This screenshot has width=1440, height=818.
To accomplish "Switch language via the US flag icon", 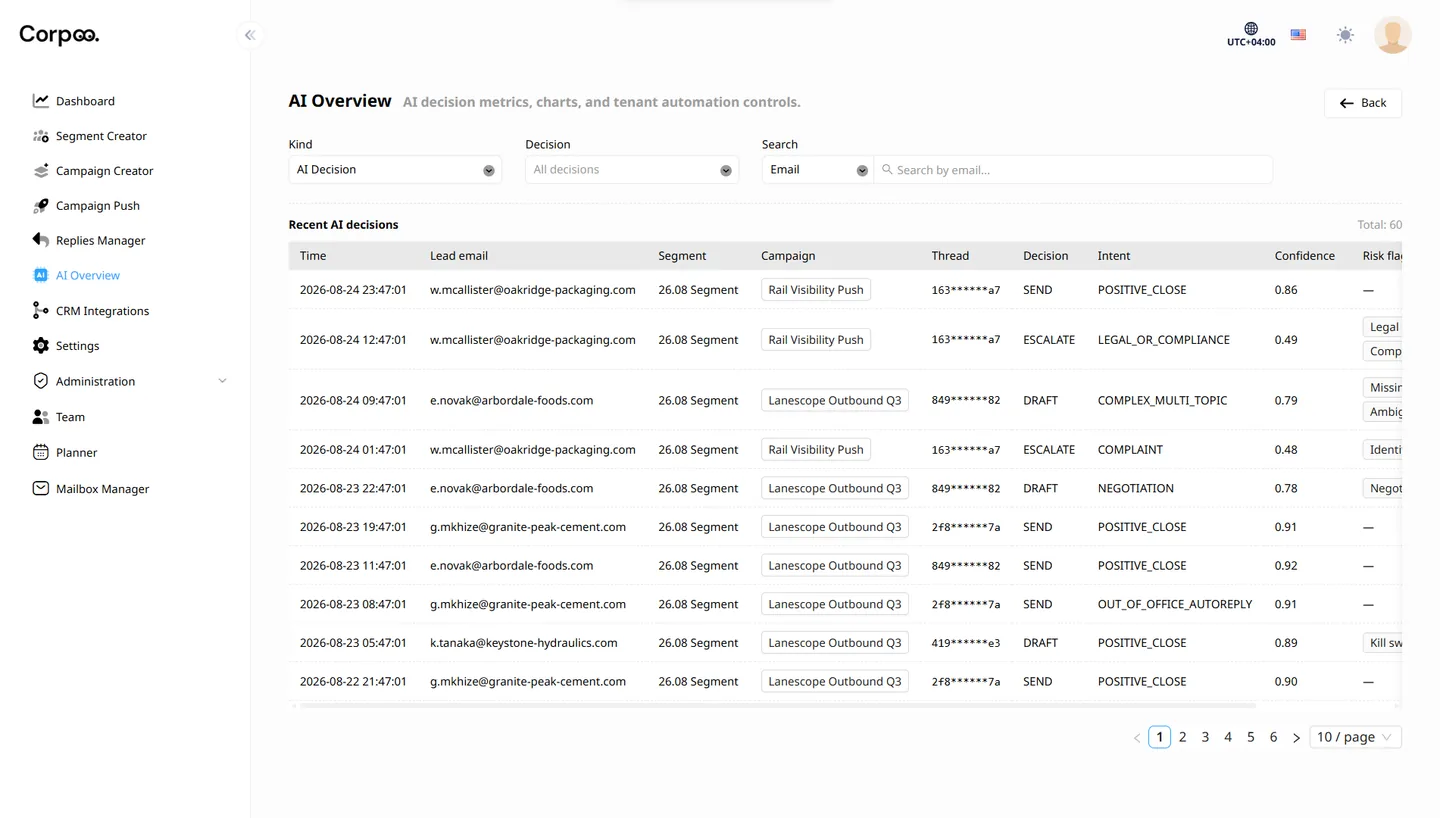I will click(x=1298, y=35).
